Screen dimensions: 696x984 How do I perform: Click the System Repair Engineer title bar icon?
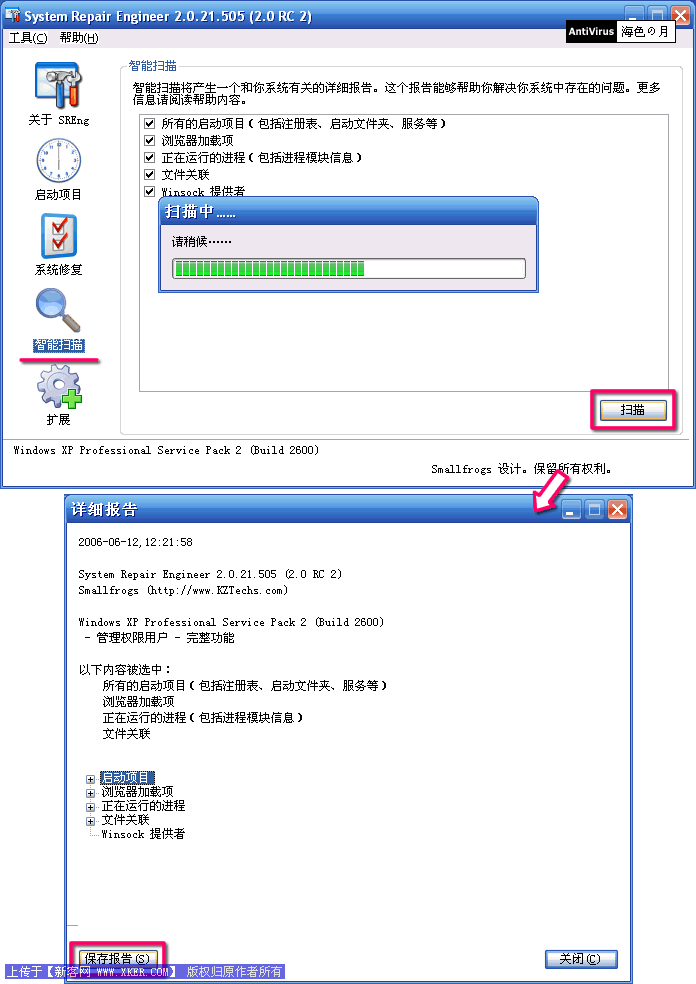click(12, 14)
